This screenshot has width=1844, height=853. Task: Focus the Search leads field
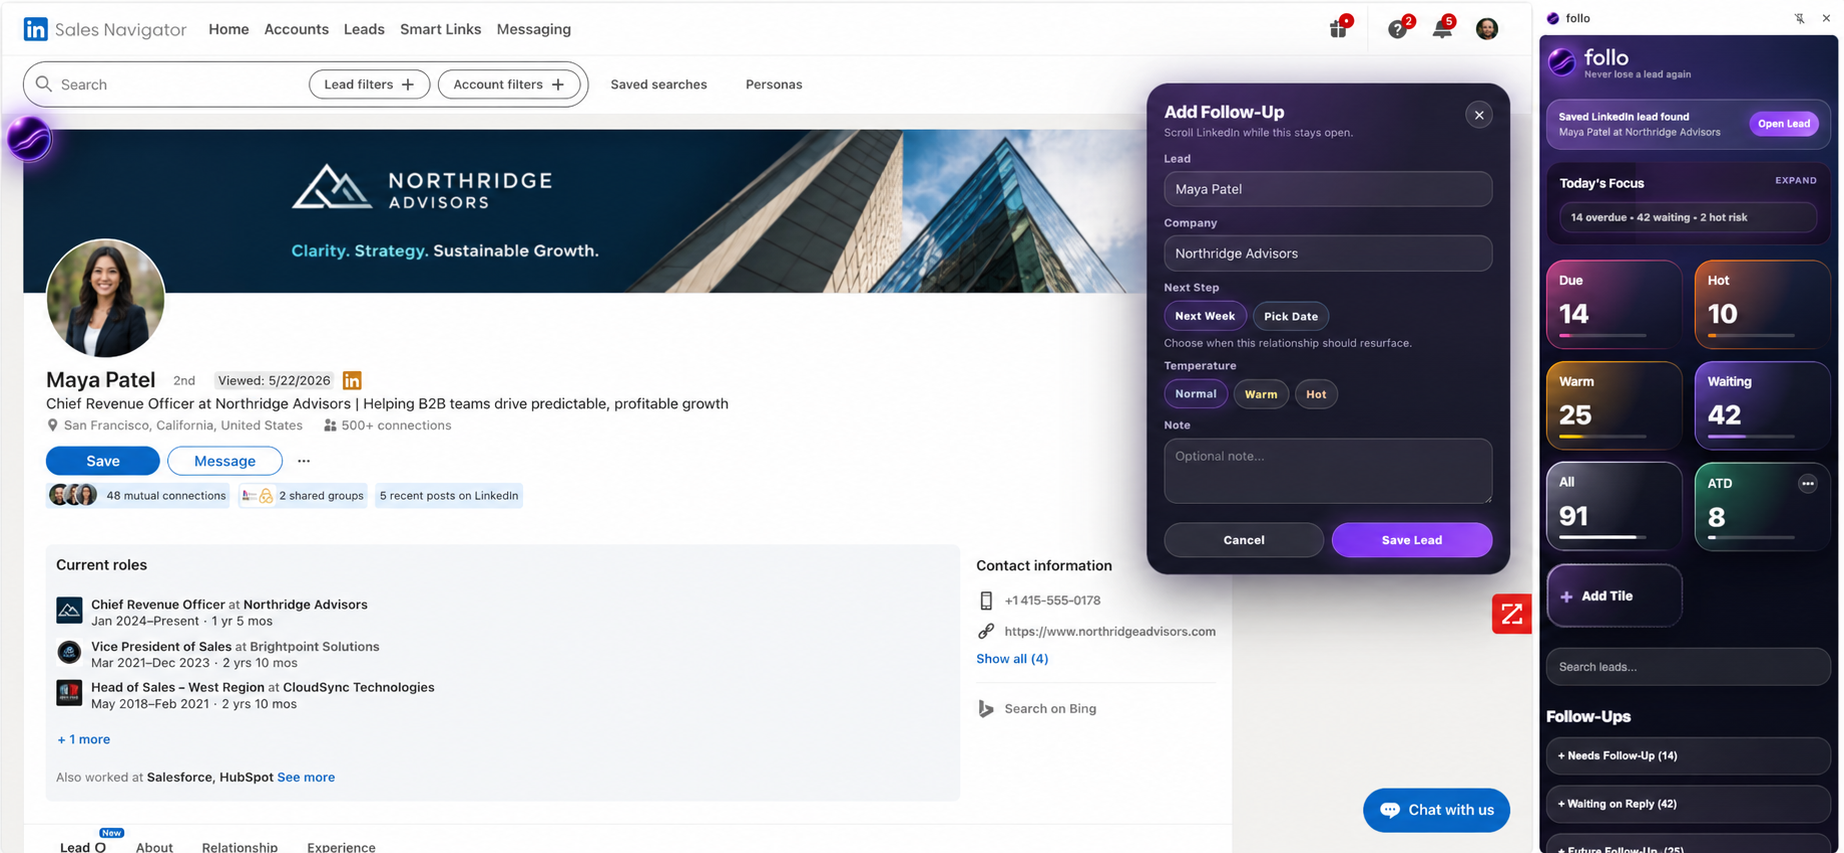[1688, 667]
